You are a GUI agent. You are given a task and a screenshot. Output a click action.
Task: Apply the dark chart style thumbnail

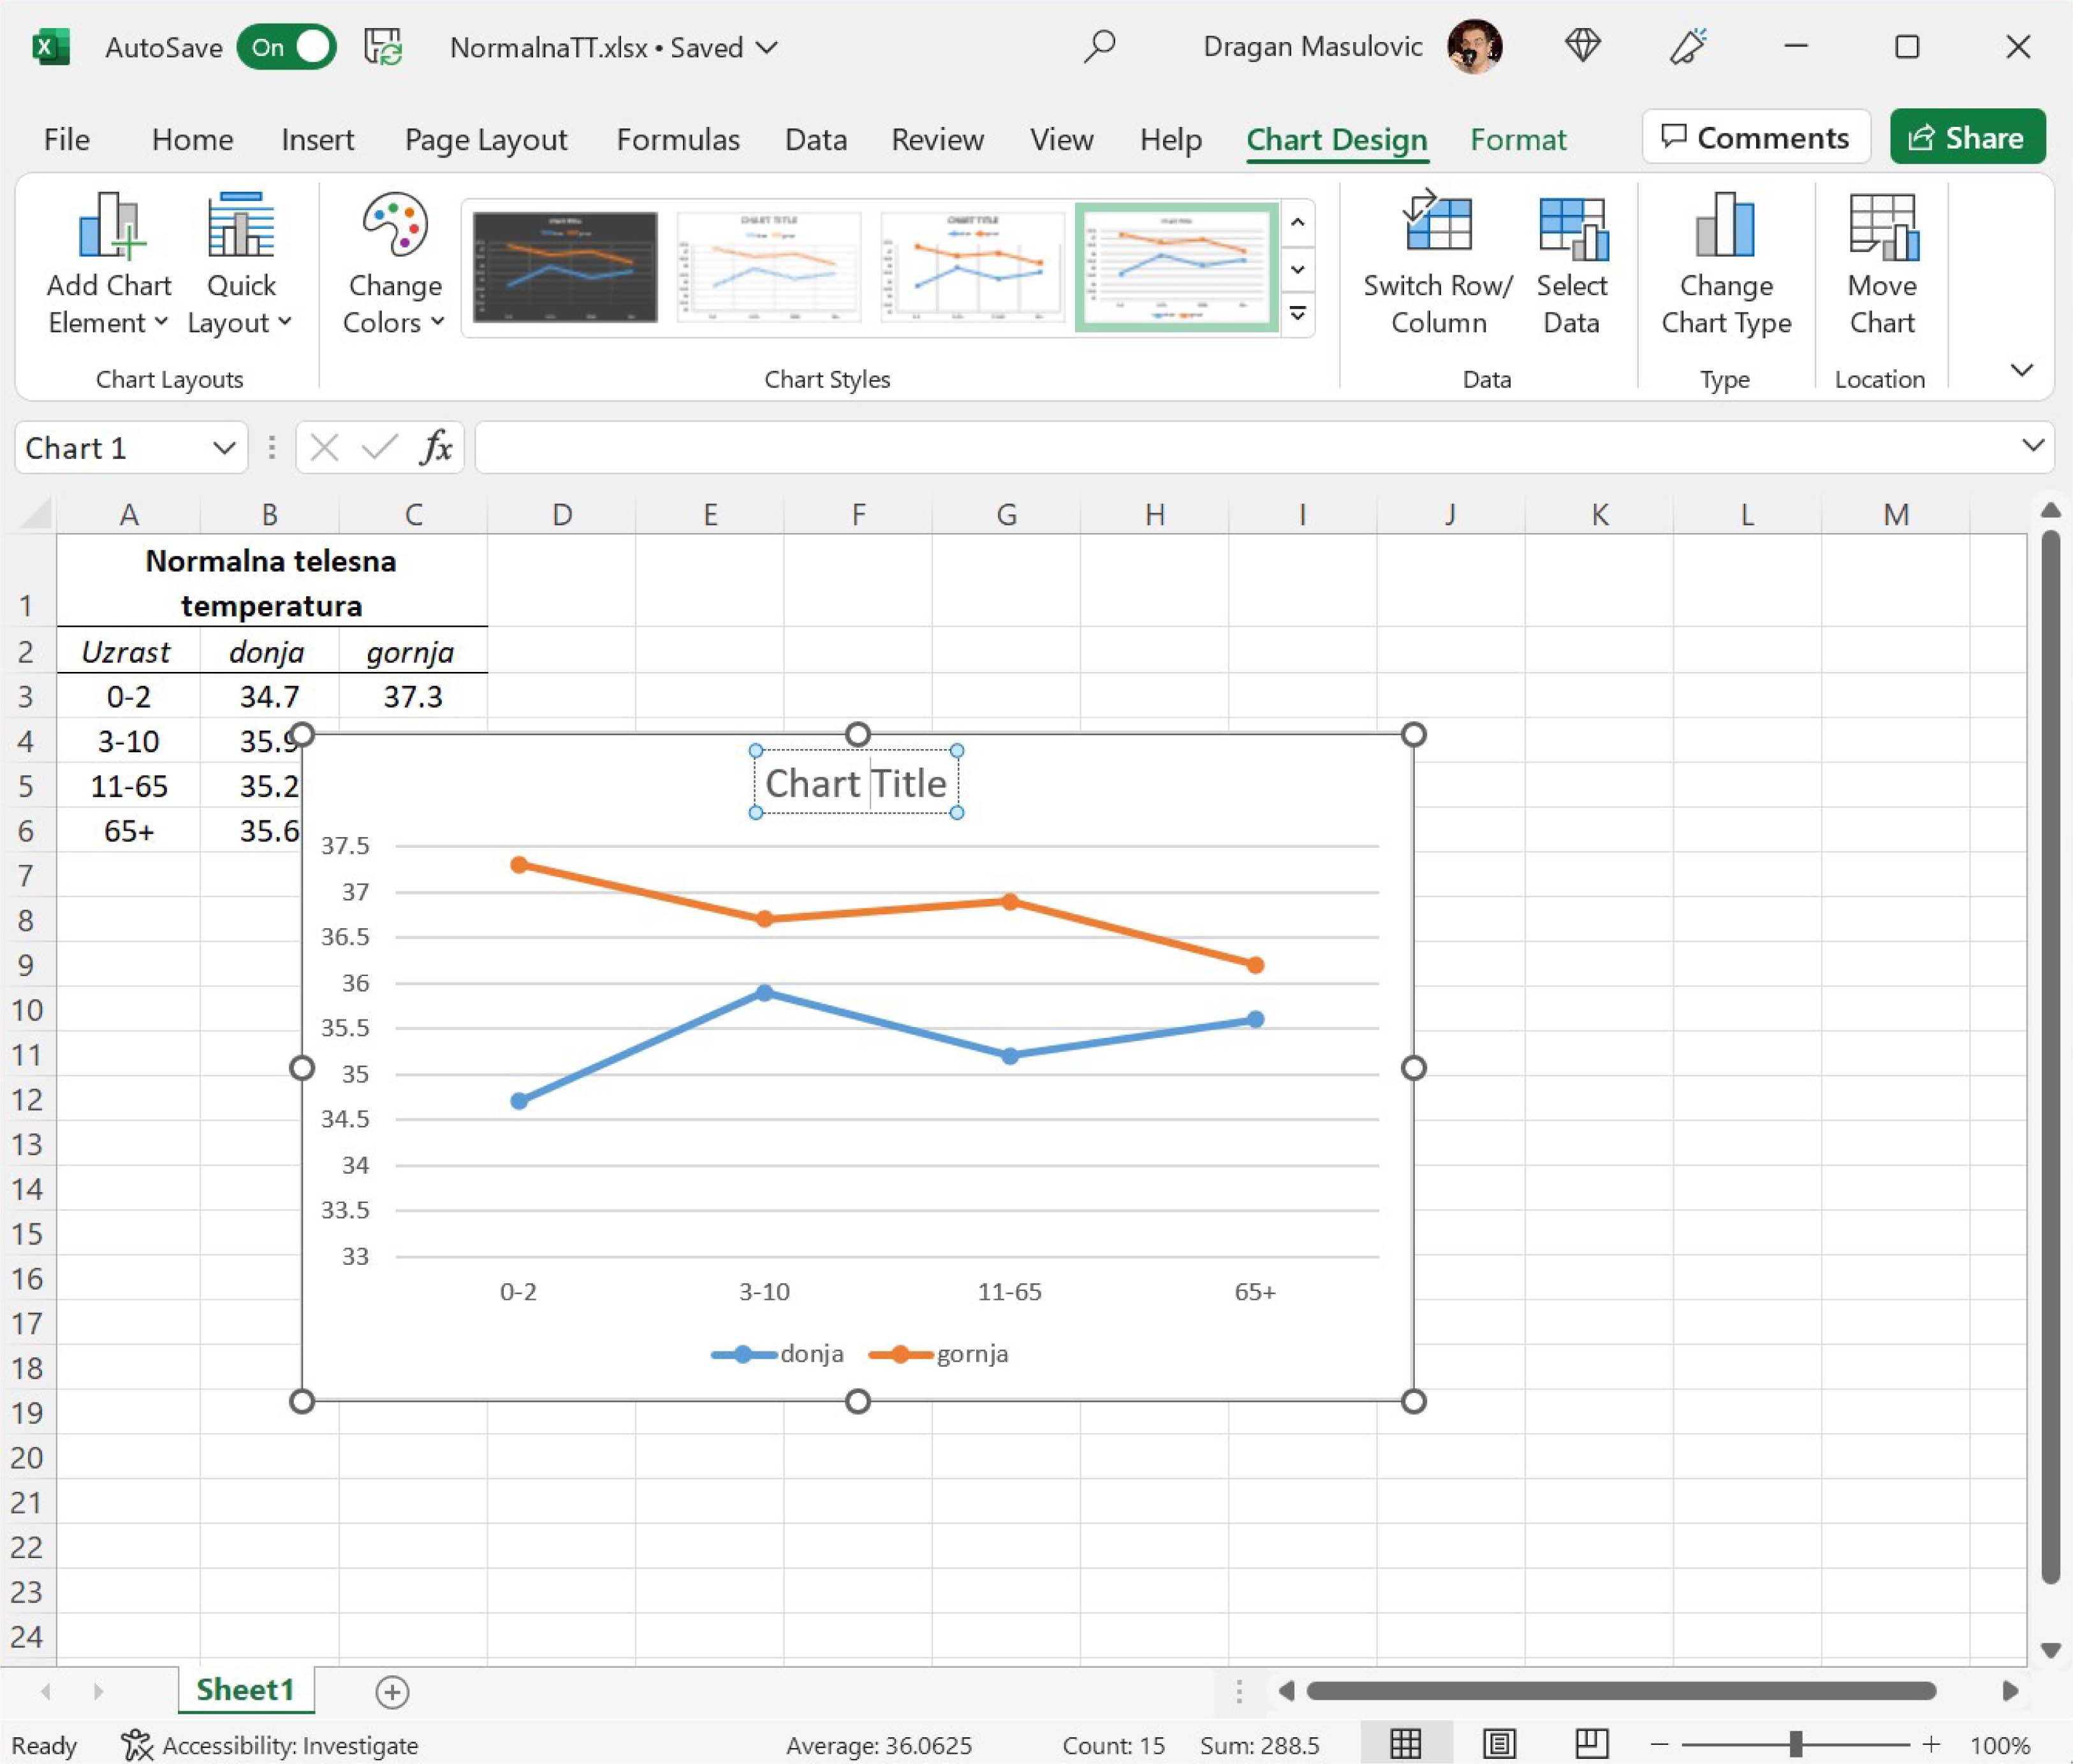tap(565, 267)
